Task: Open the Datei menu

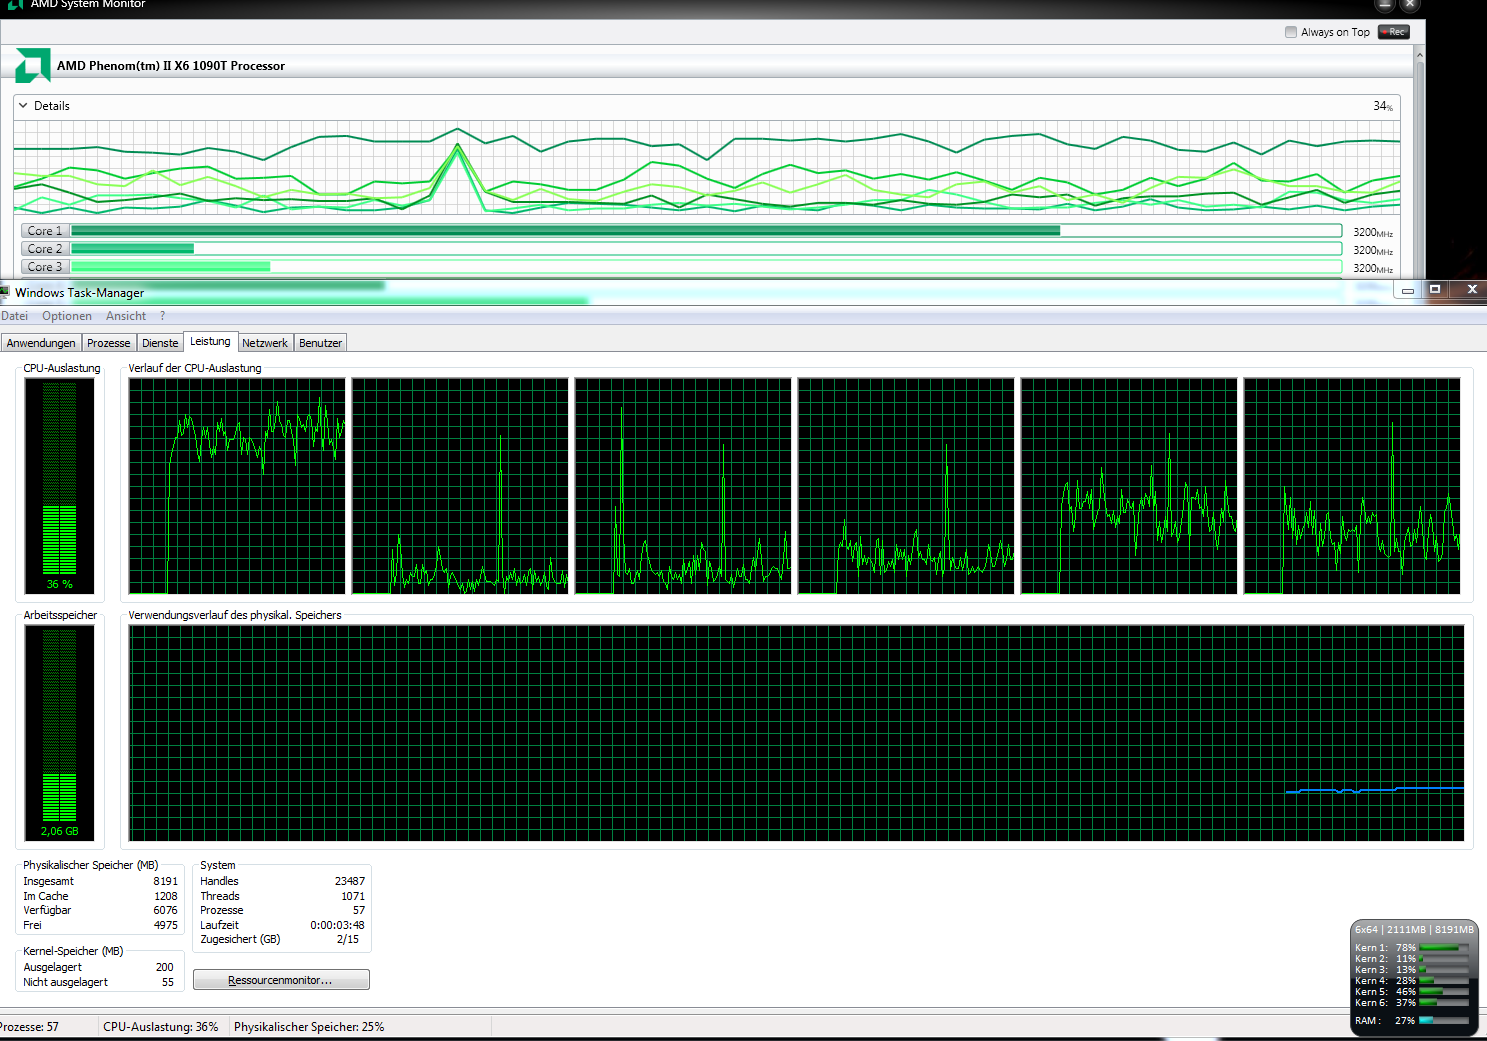Action: pyautogui.click(x=15, y=316)
